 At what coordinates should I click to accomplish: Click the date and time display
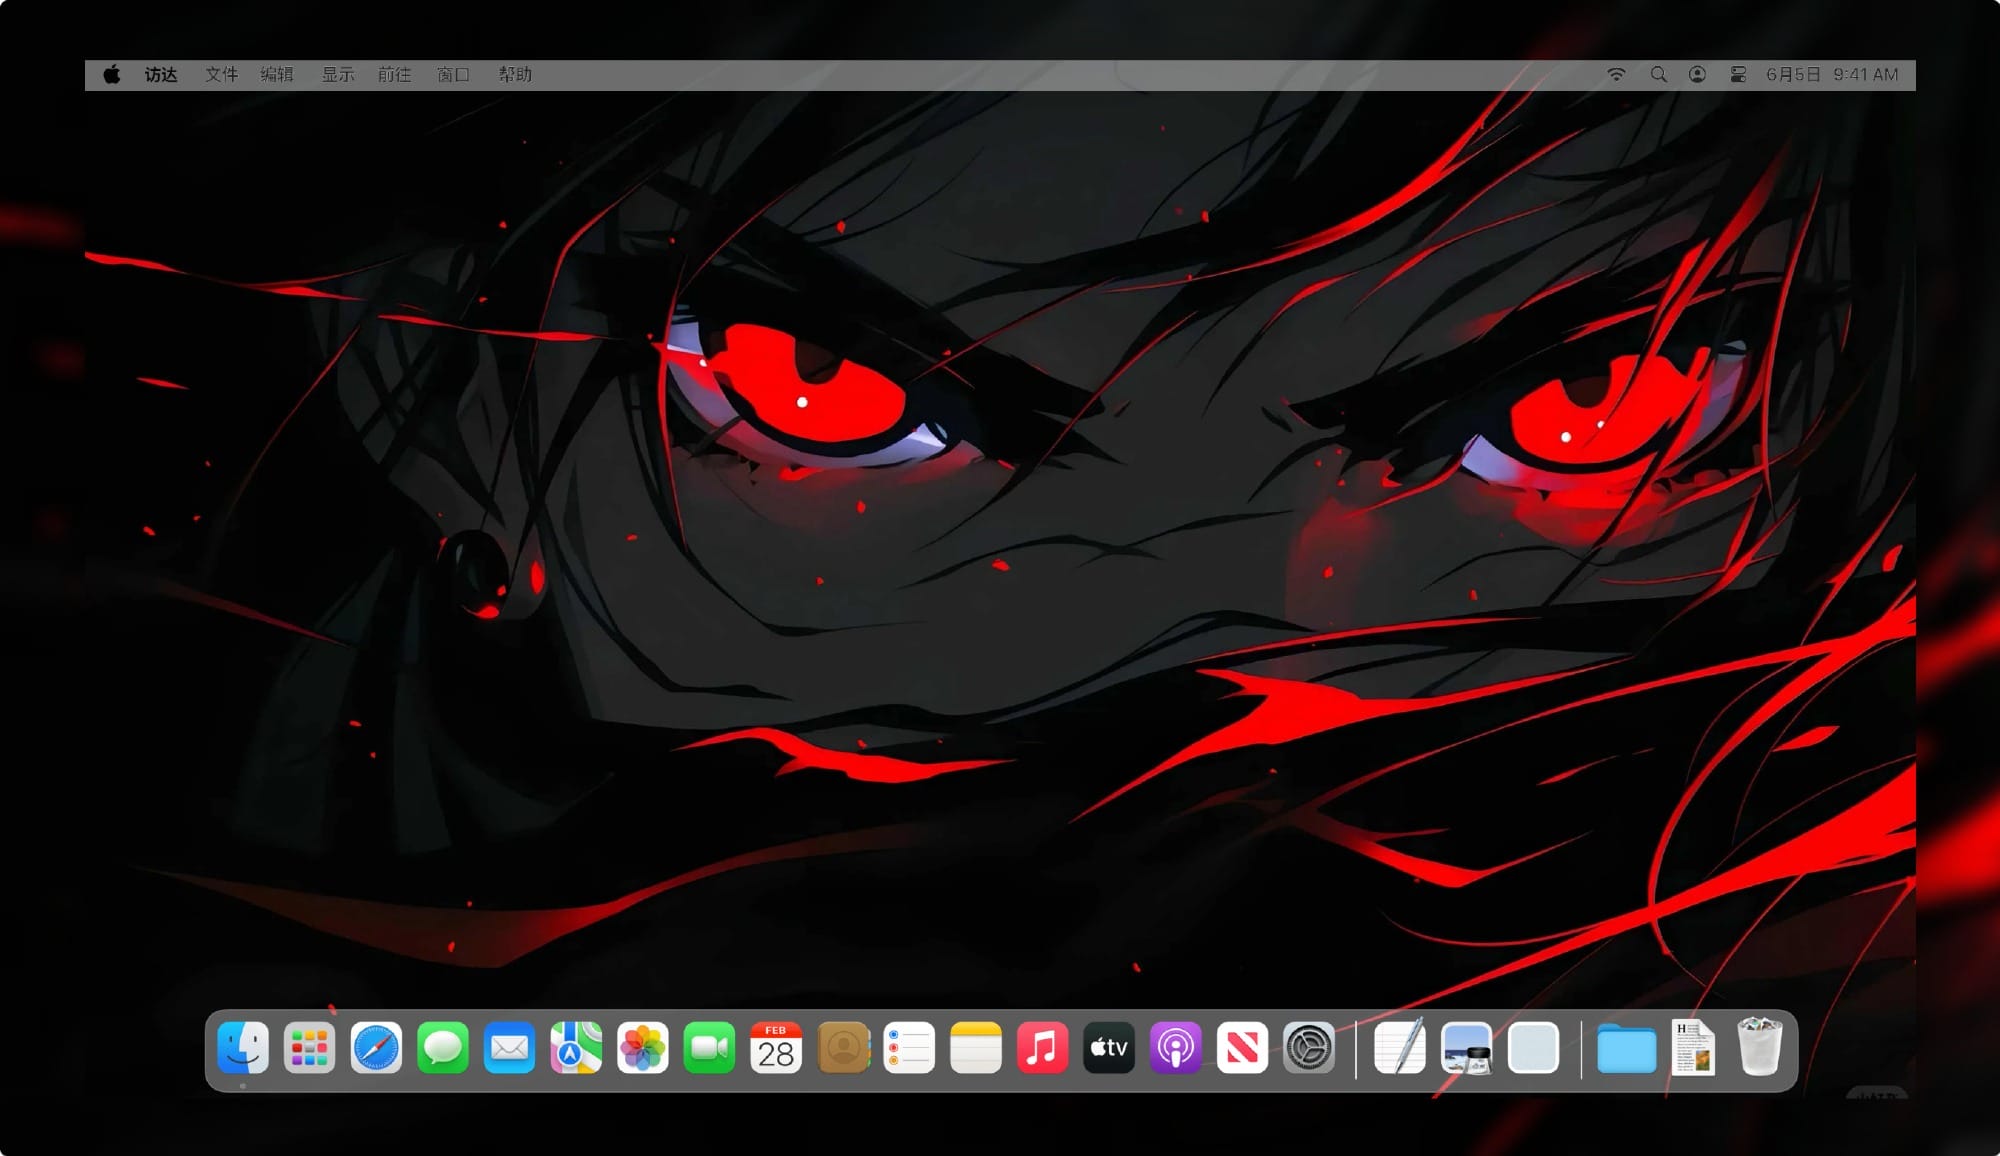(x=1831, y=75)
